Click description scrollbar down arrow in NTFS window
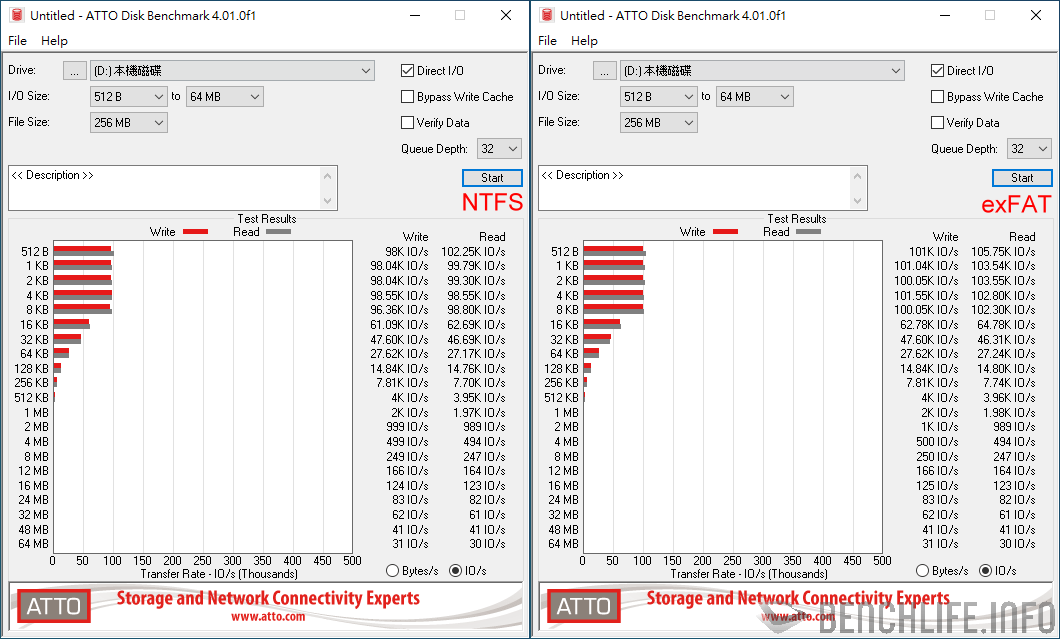Screen dimensions: 1060x639 point(328,201)
